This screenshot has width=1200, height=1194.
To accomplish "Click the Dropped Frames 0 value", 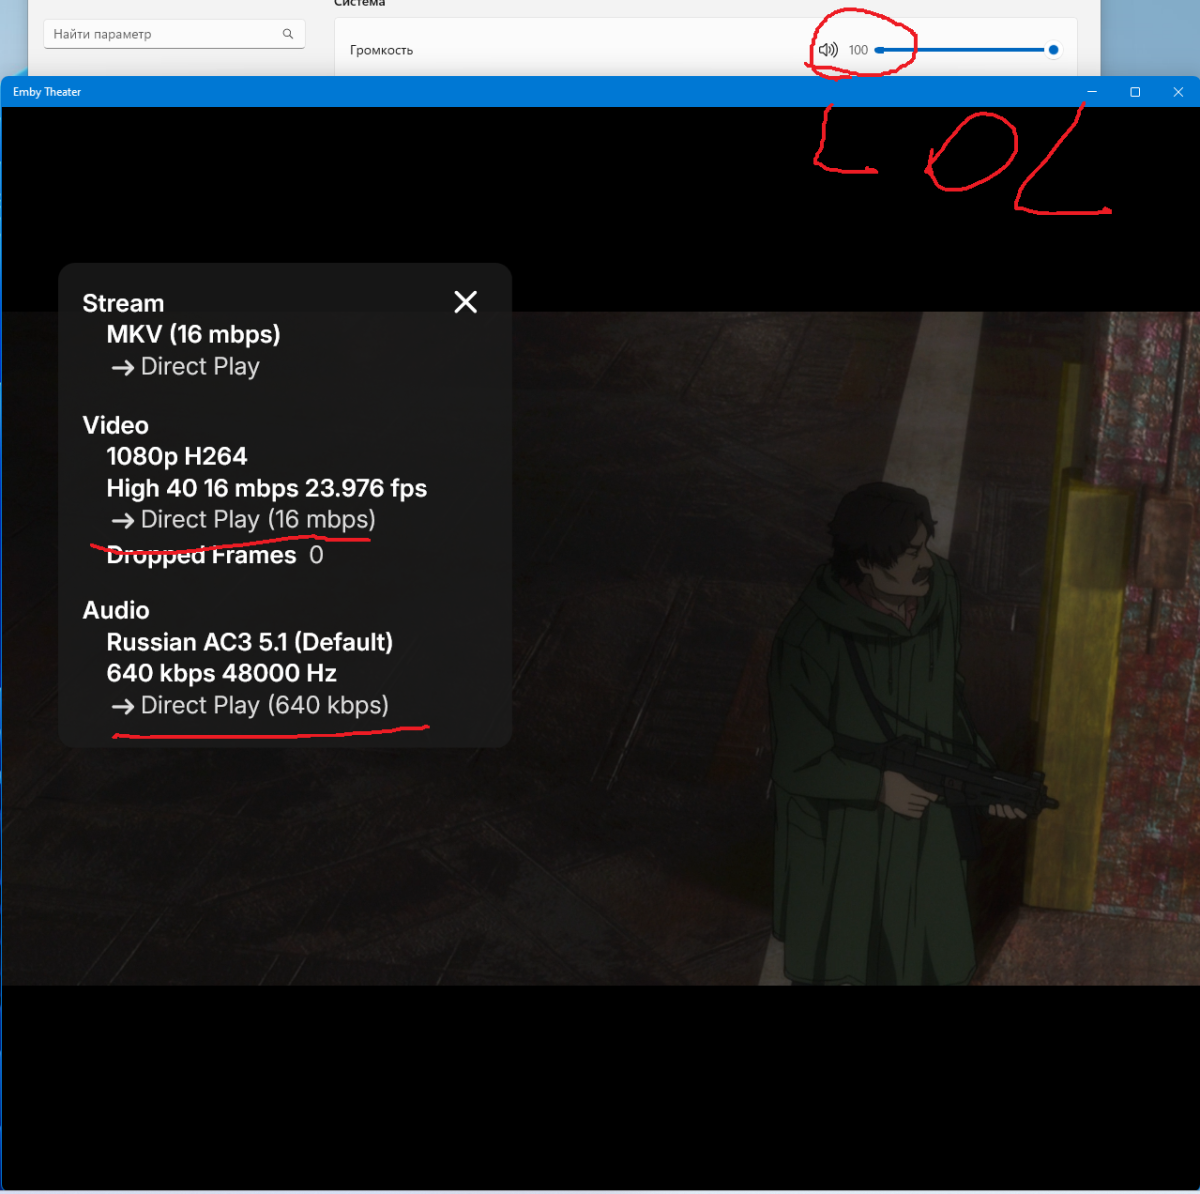I will coord(316,555).
